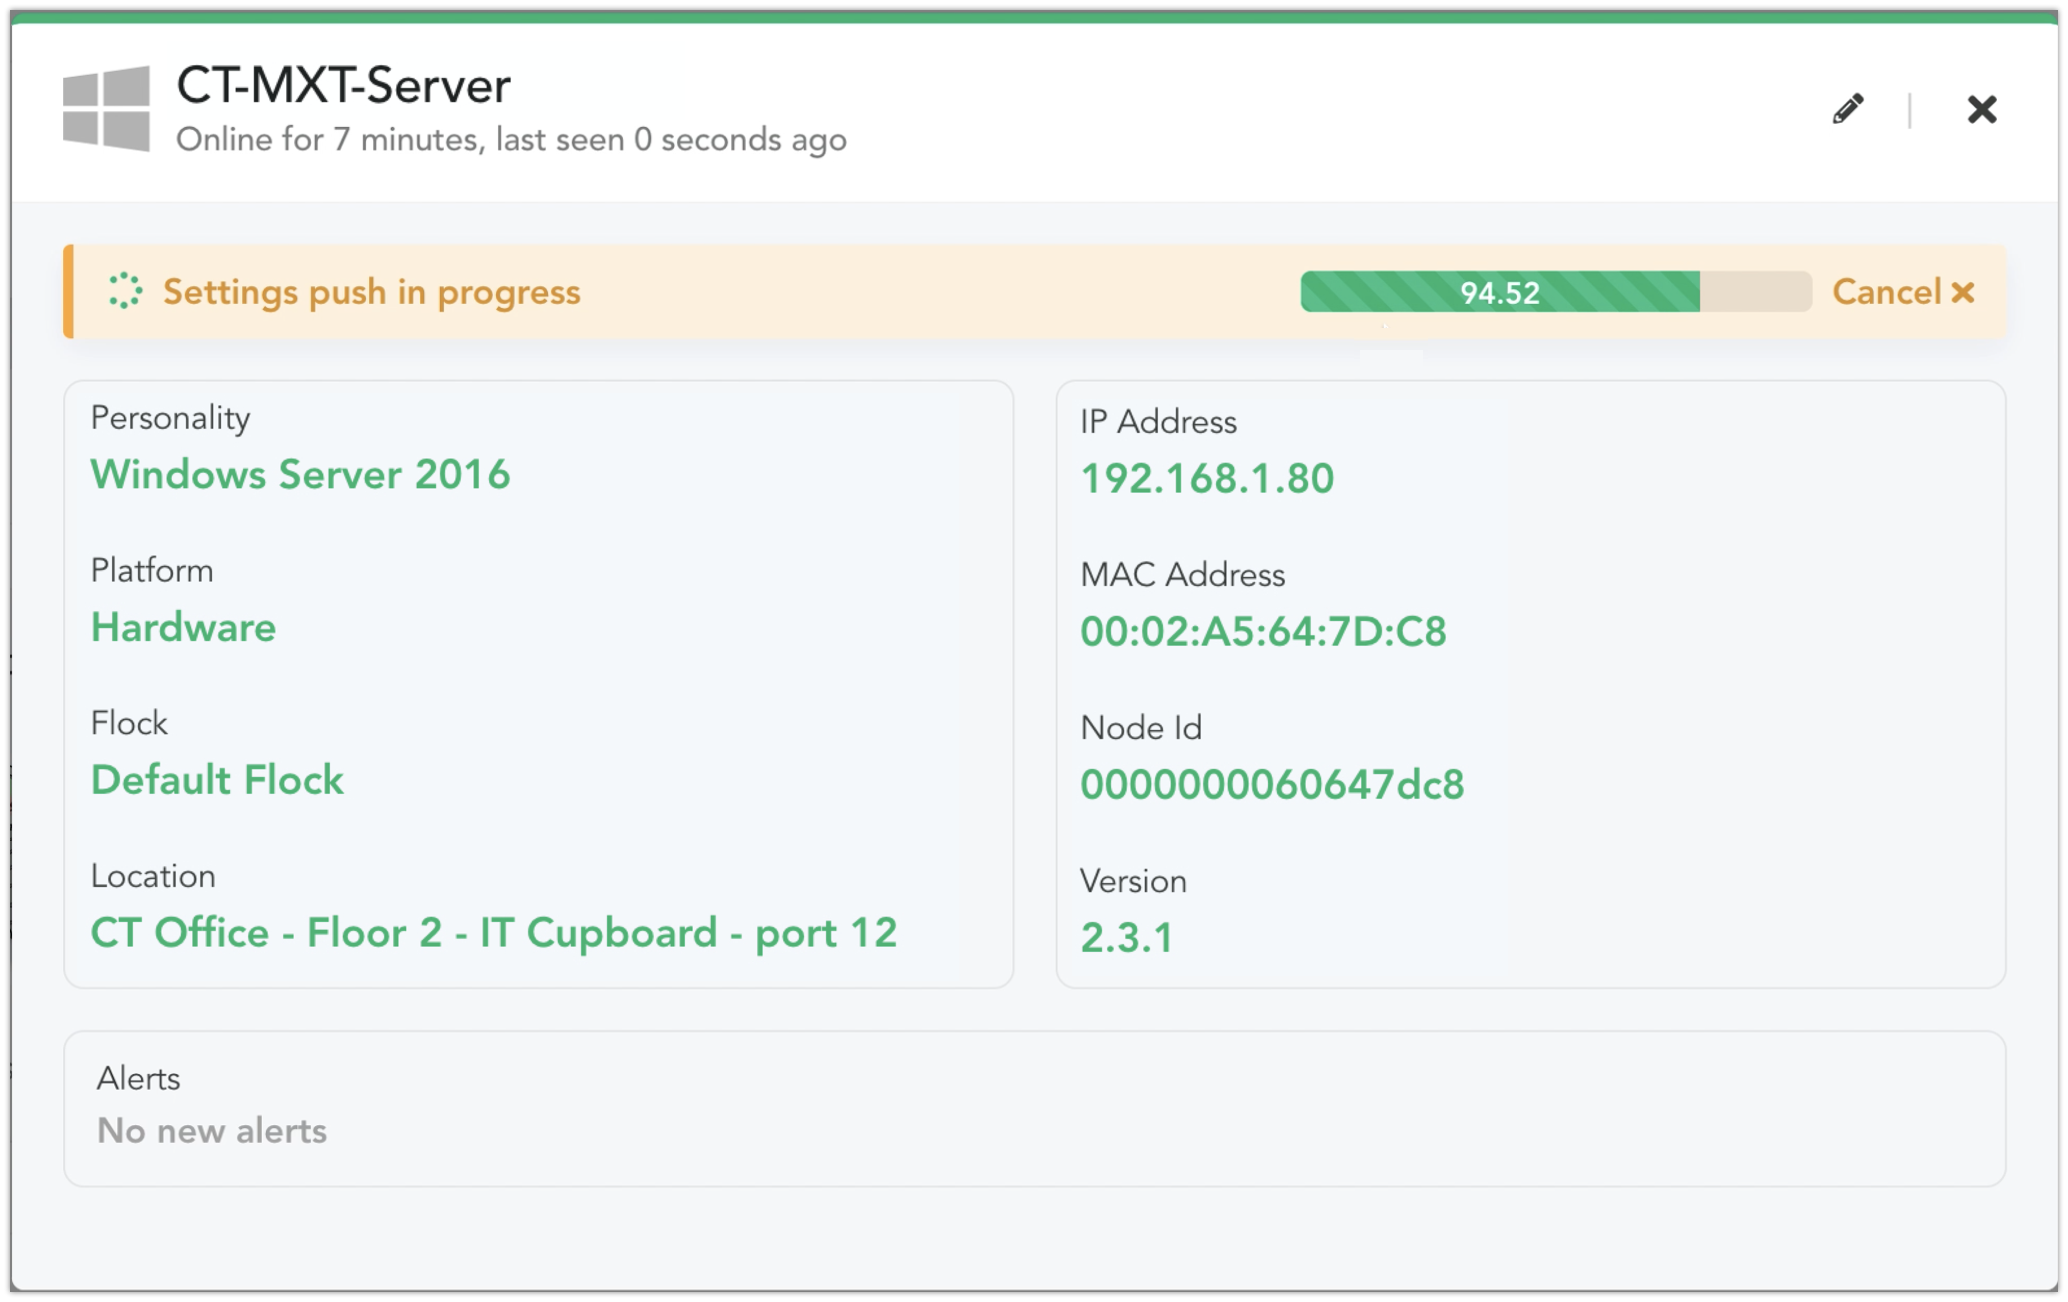Click the No new alerts message
2068x1302 pixels.
[211, 1131]
